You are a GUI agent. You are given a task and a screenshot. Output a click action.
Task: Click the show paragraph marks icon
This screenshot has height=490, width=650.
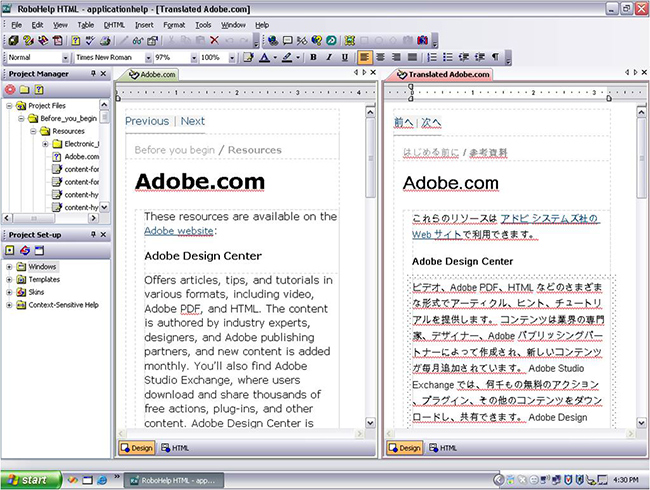495,57
